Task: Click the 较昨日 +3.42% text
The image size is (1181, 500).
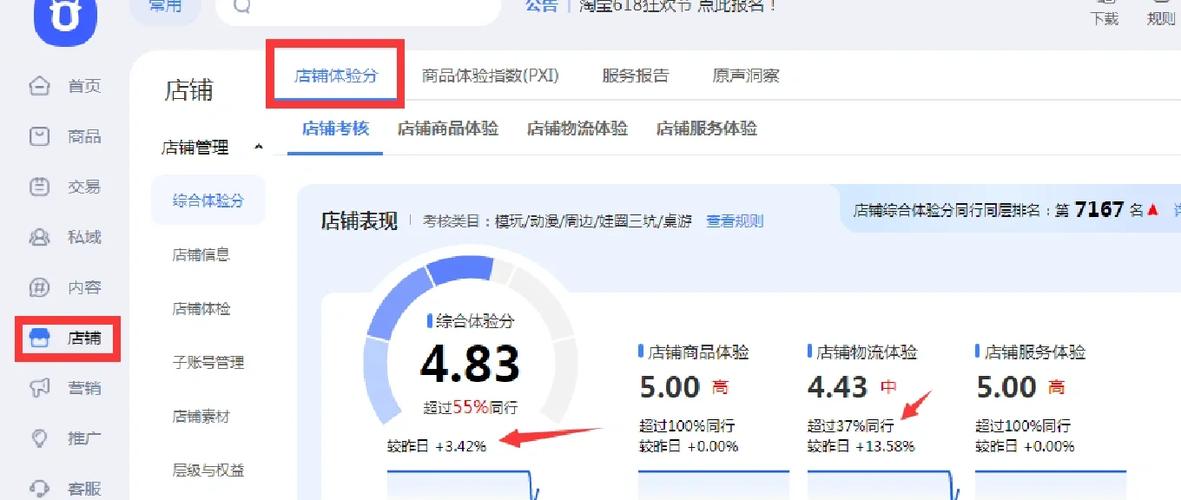Action: point(437,446)
